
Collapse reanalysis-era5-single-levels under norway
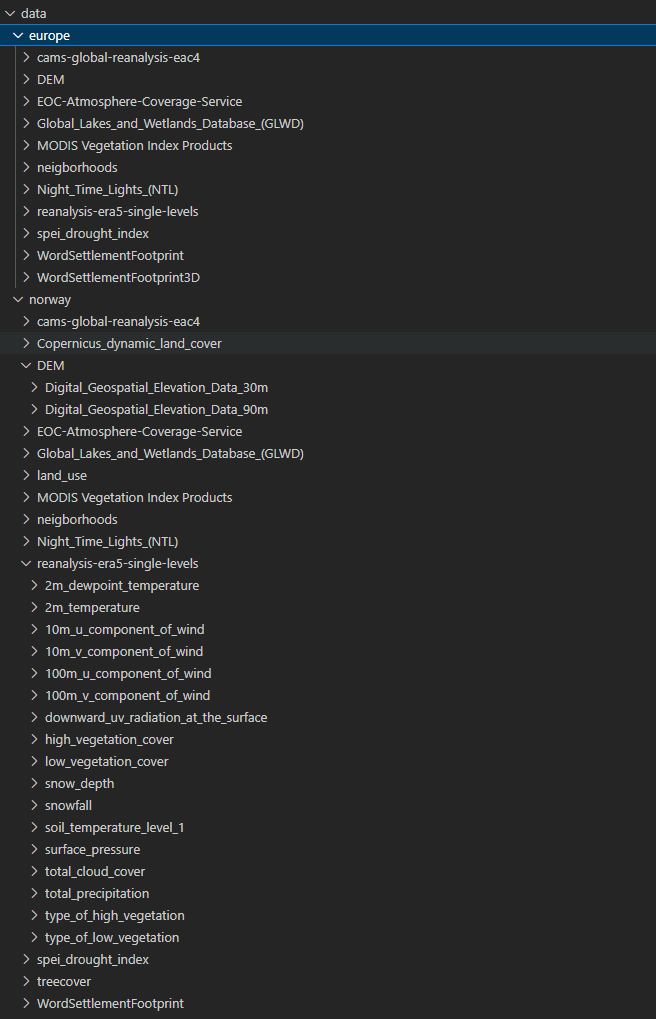click(26, 564)
